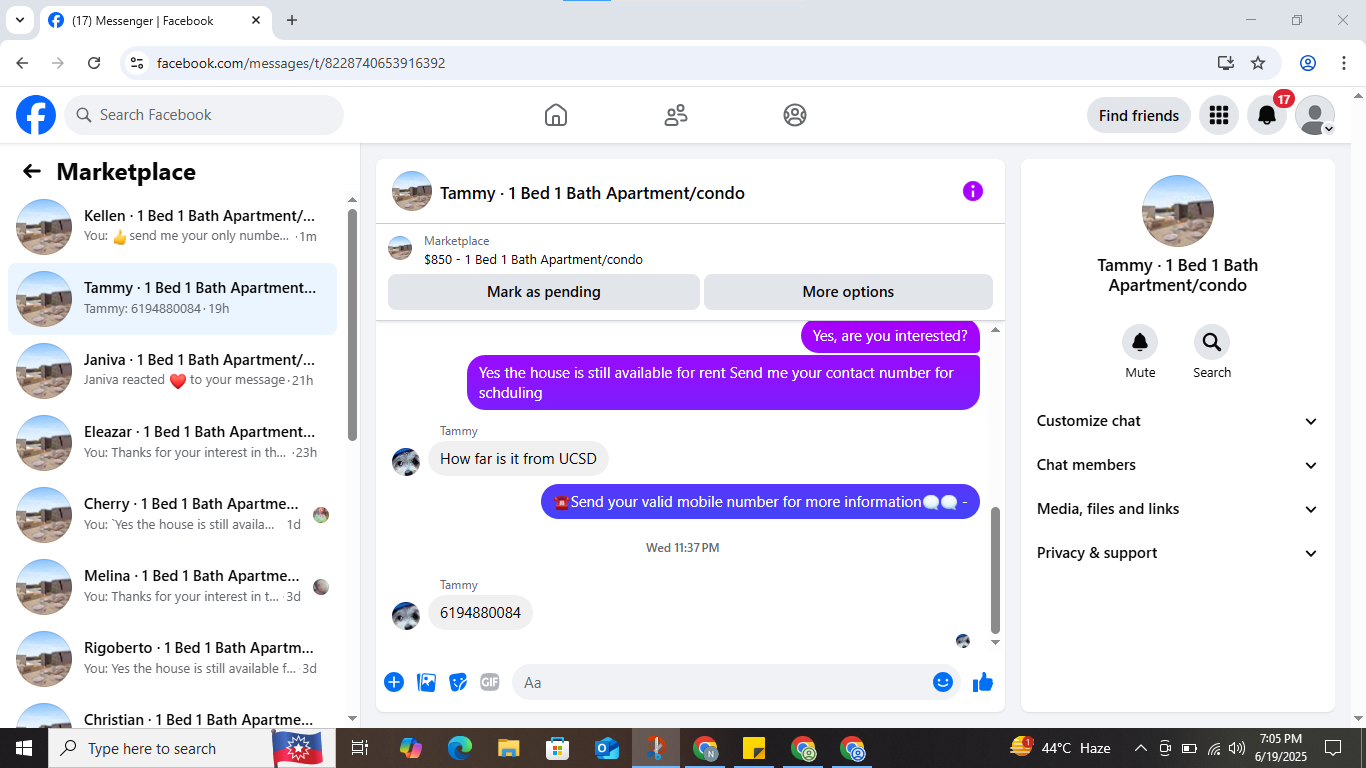Open the Eleazar conversation
Viewport: 1366px width, 768px height.
tap(172, 443)
